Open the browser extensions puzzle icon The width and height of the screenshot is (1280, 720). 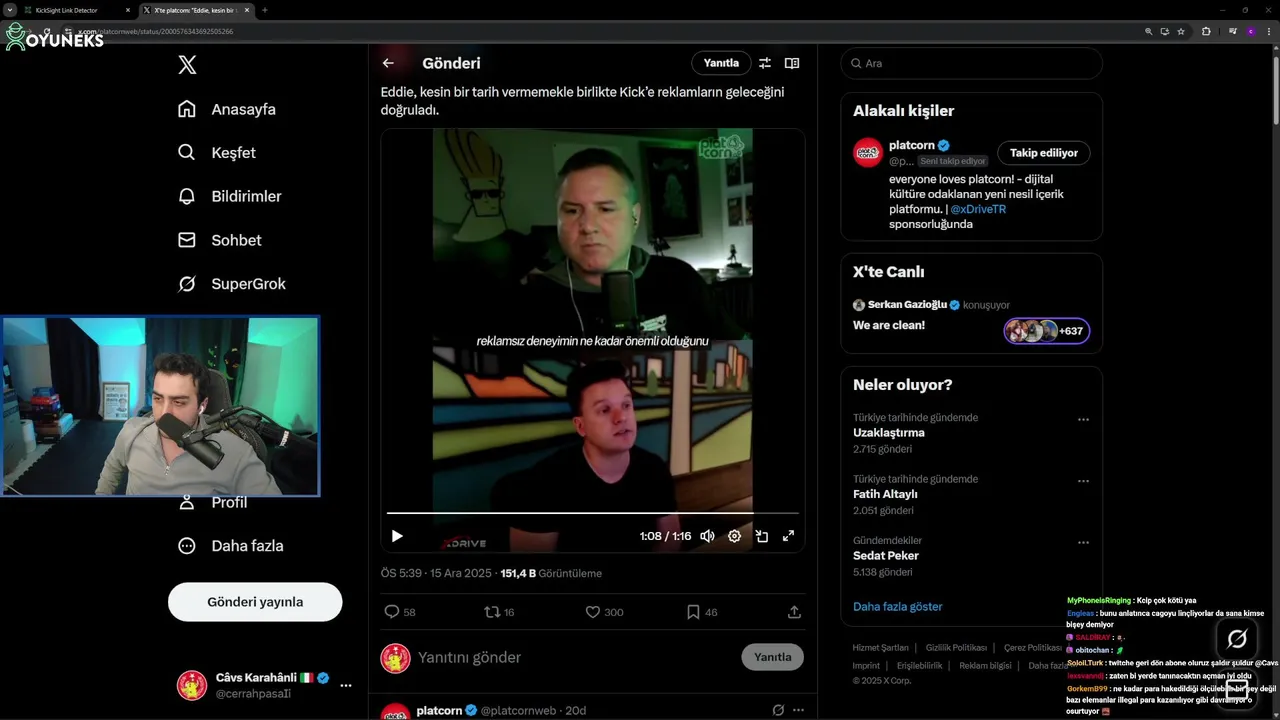[1206, 31]
